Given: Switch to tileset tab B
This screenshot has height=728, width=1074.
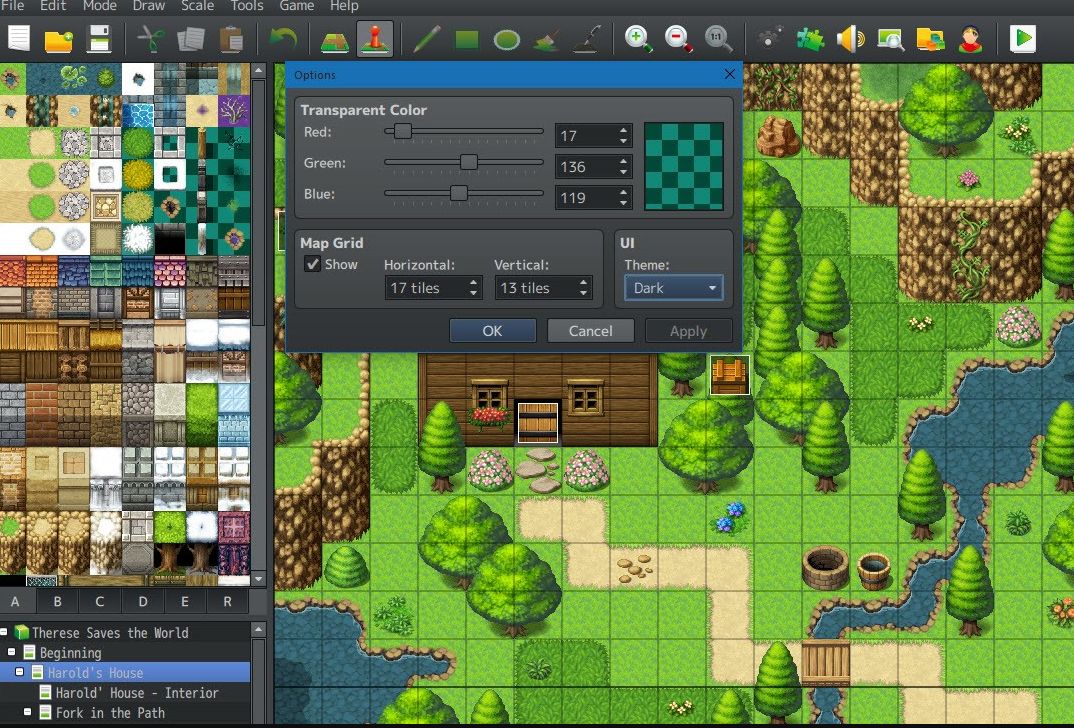Looking at the screenshot, I should 58,601.
